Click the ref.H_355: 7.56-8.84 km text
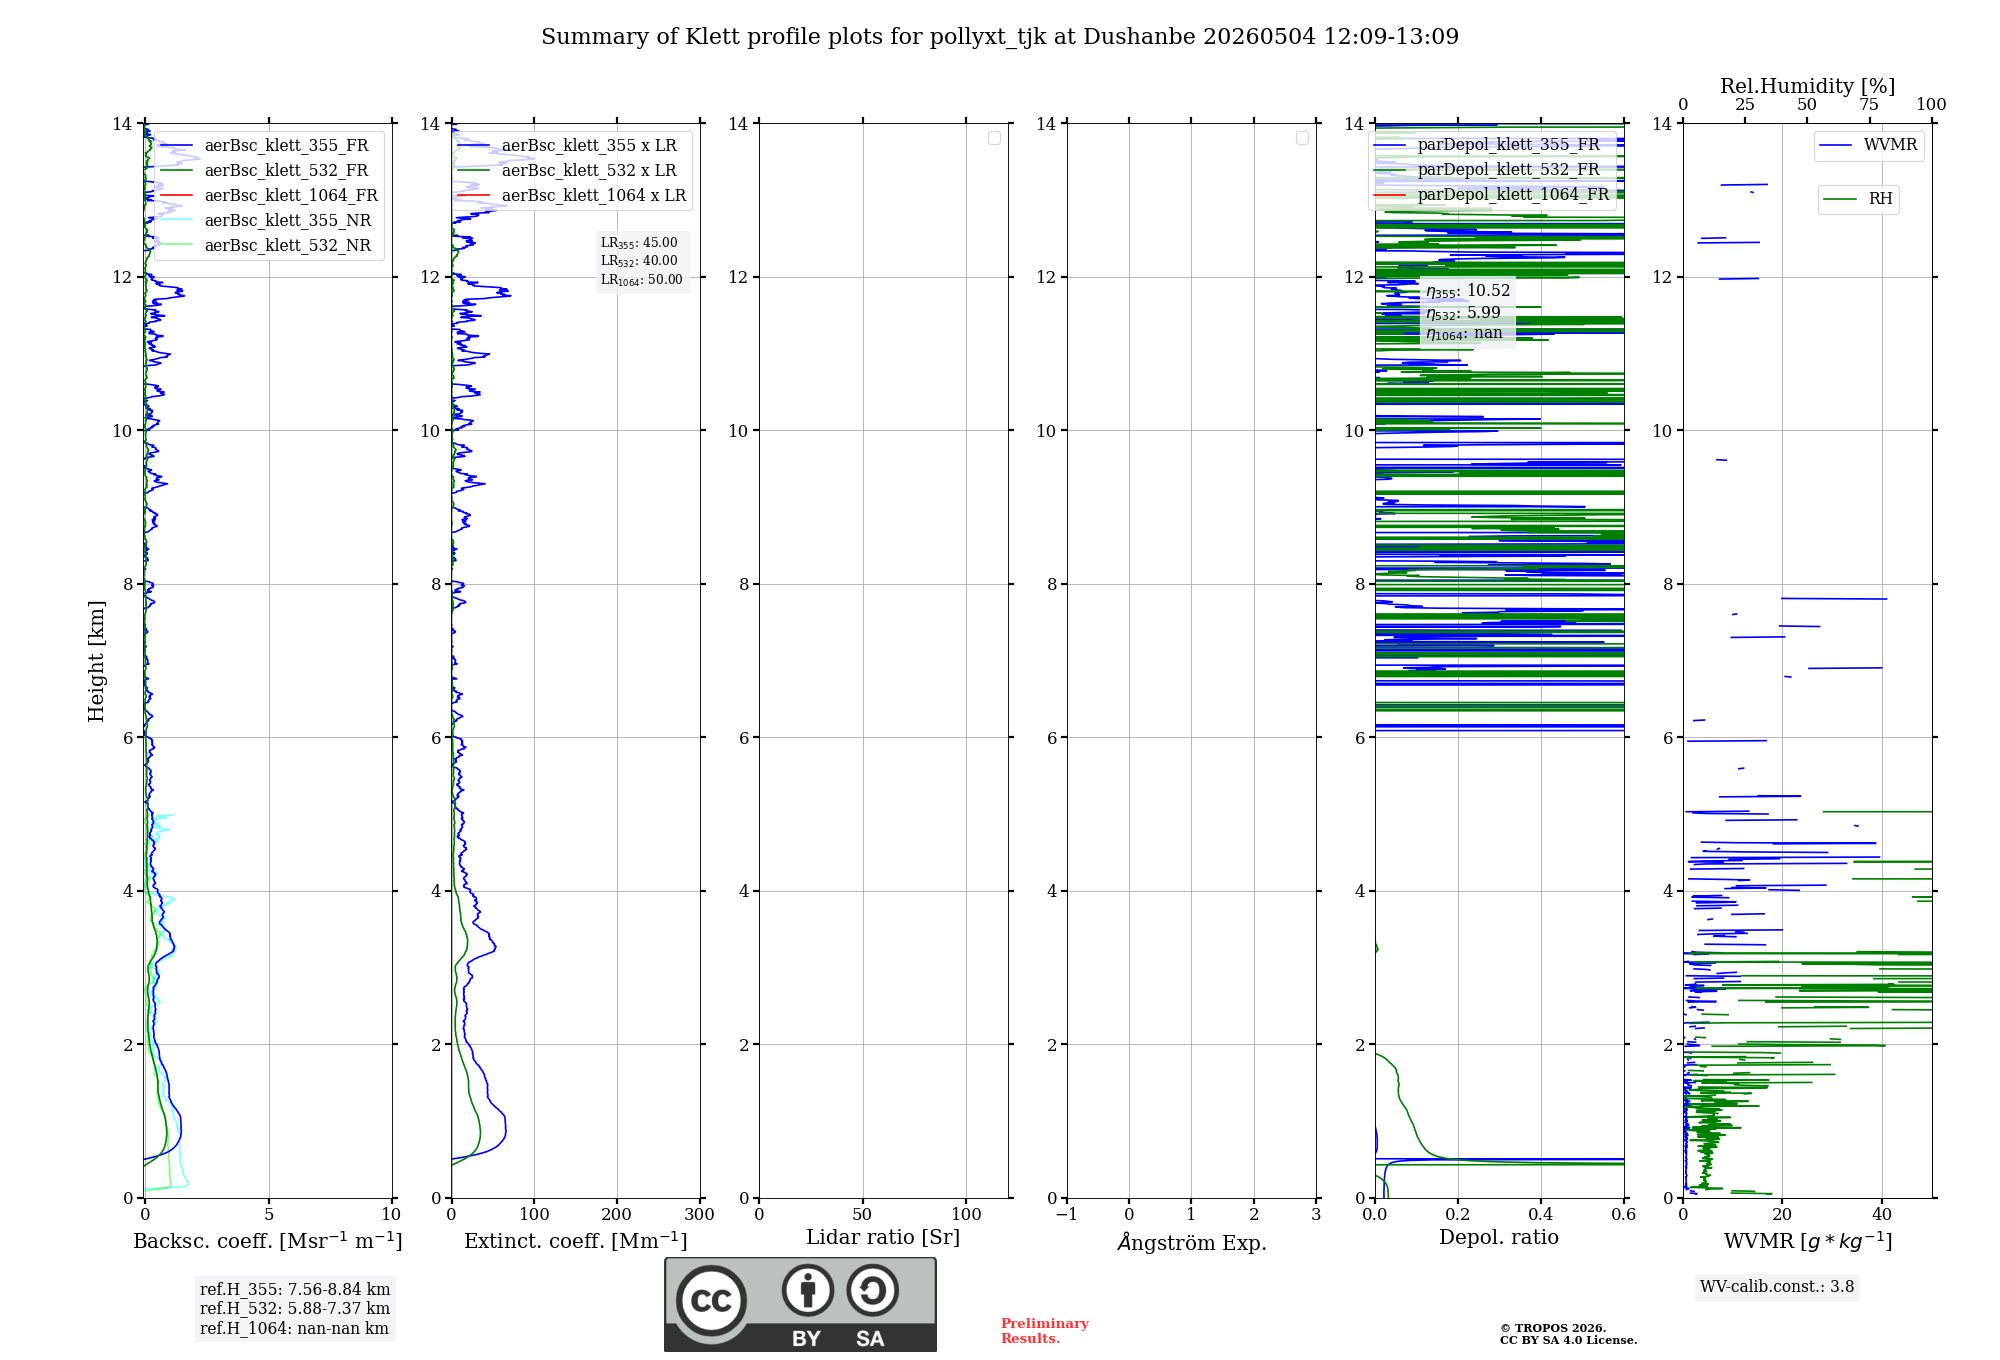The height and width of the screenshot is (1360, 2000). pyautogui.click(x=295, y=1290)
